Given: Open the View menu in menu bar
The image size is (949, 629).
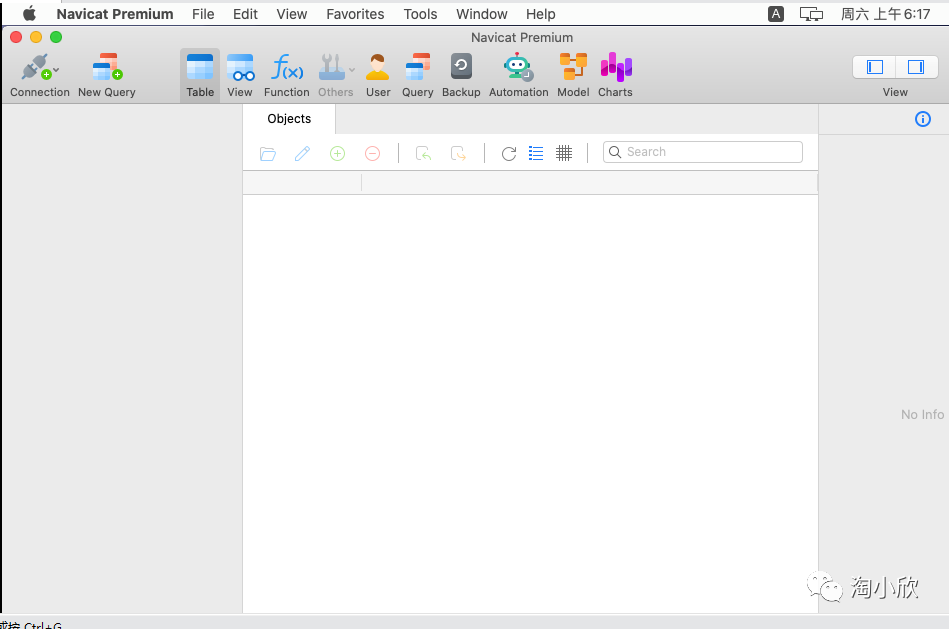Looking at the screenshot, I should 292,14.
